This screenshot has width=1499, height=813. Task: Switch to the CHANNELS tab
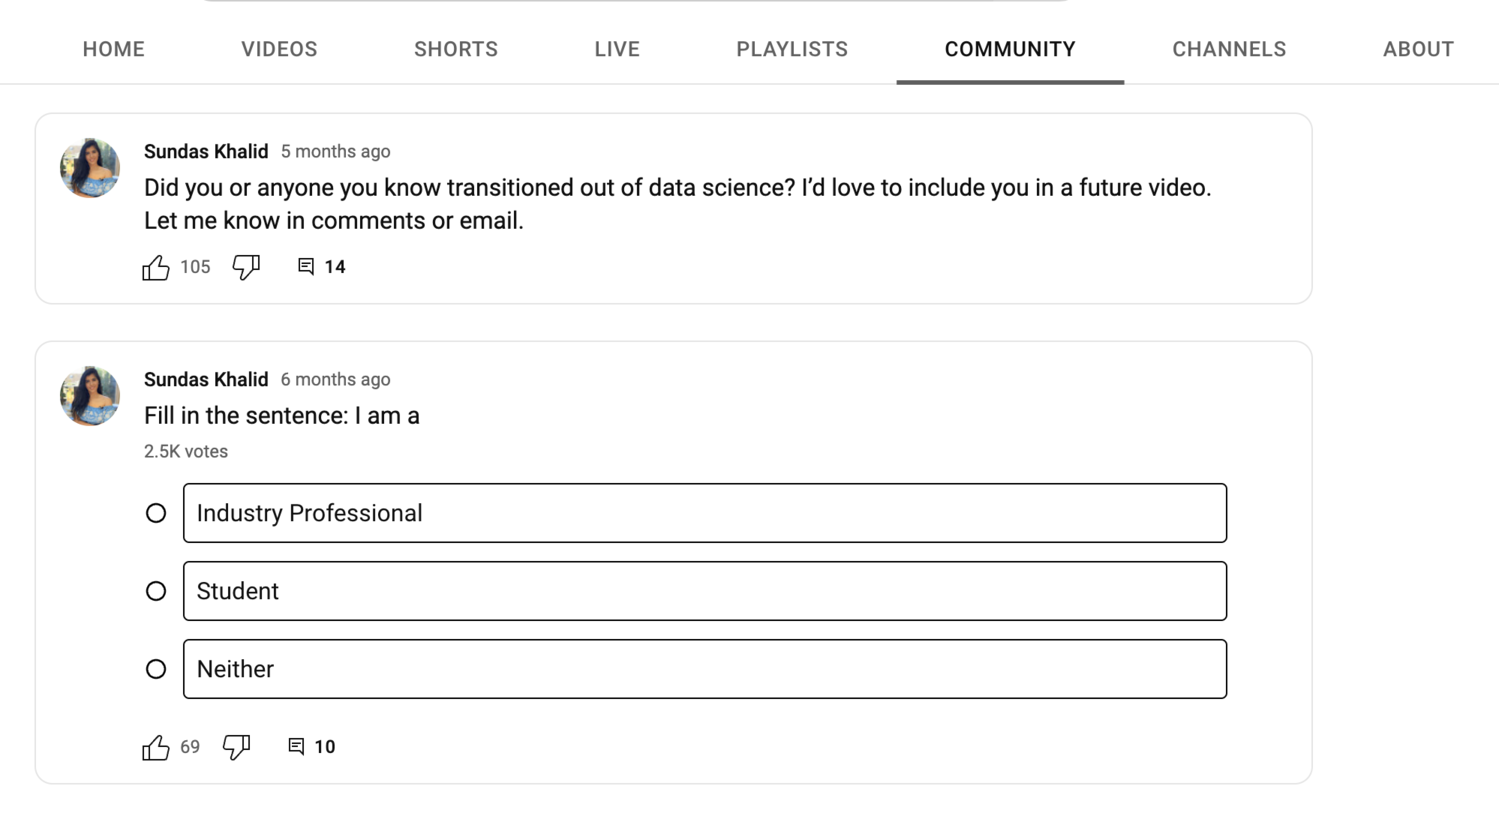[1228, 48]
